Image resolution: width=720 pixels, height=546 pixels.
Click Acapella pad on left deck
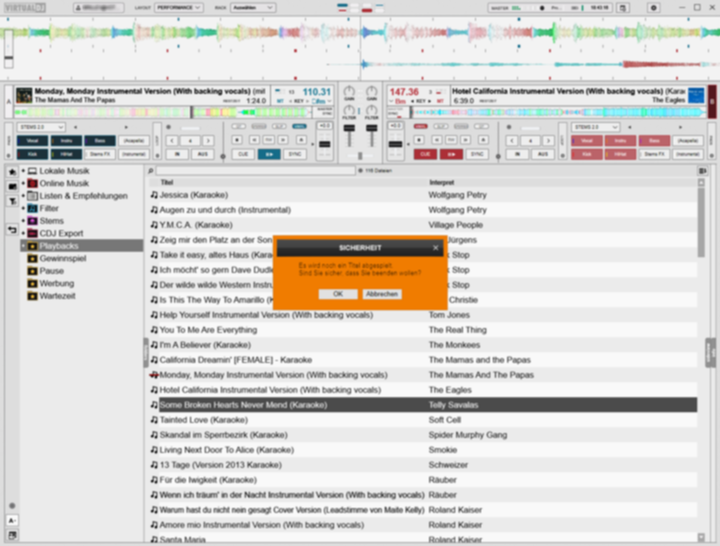[x=134, y=141]
